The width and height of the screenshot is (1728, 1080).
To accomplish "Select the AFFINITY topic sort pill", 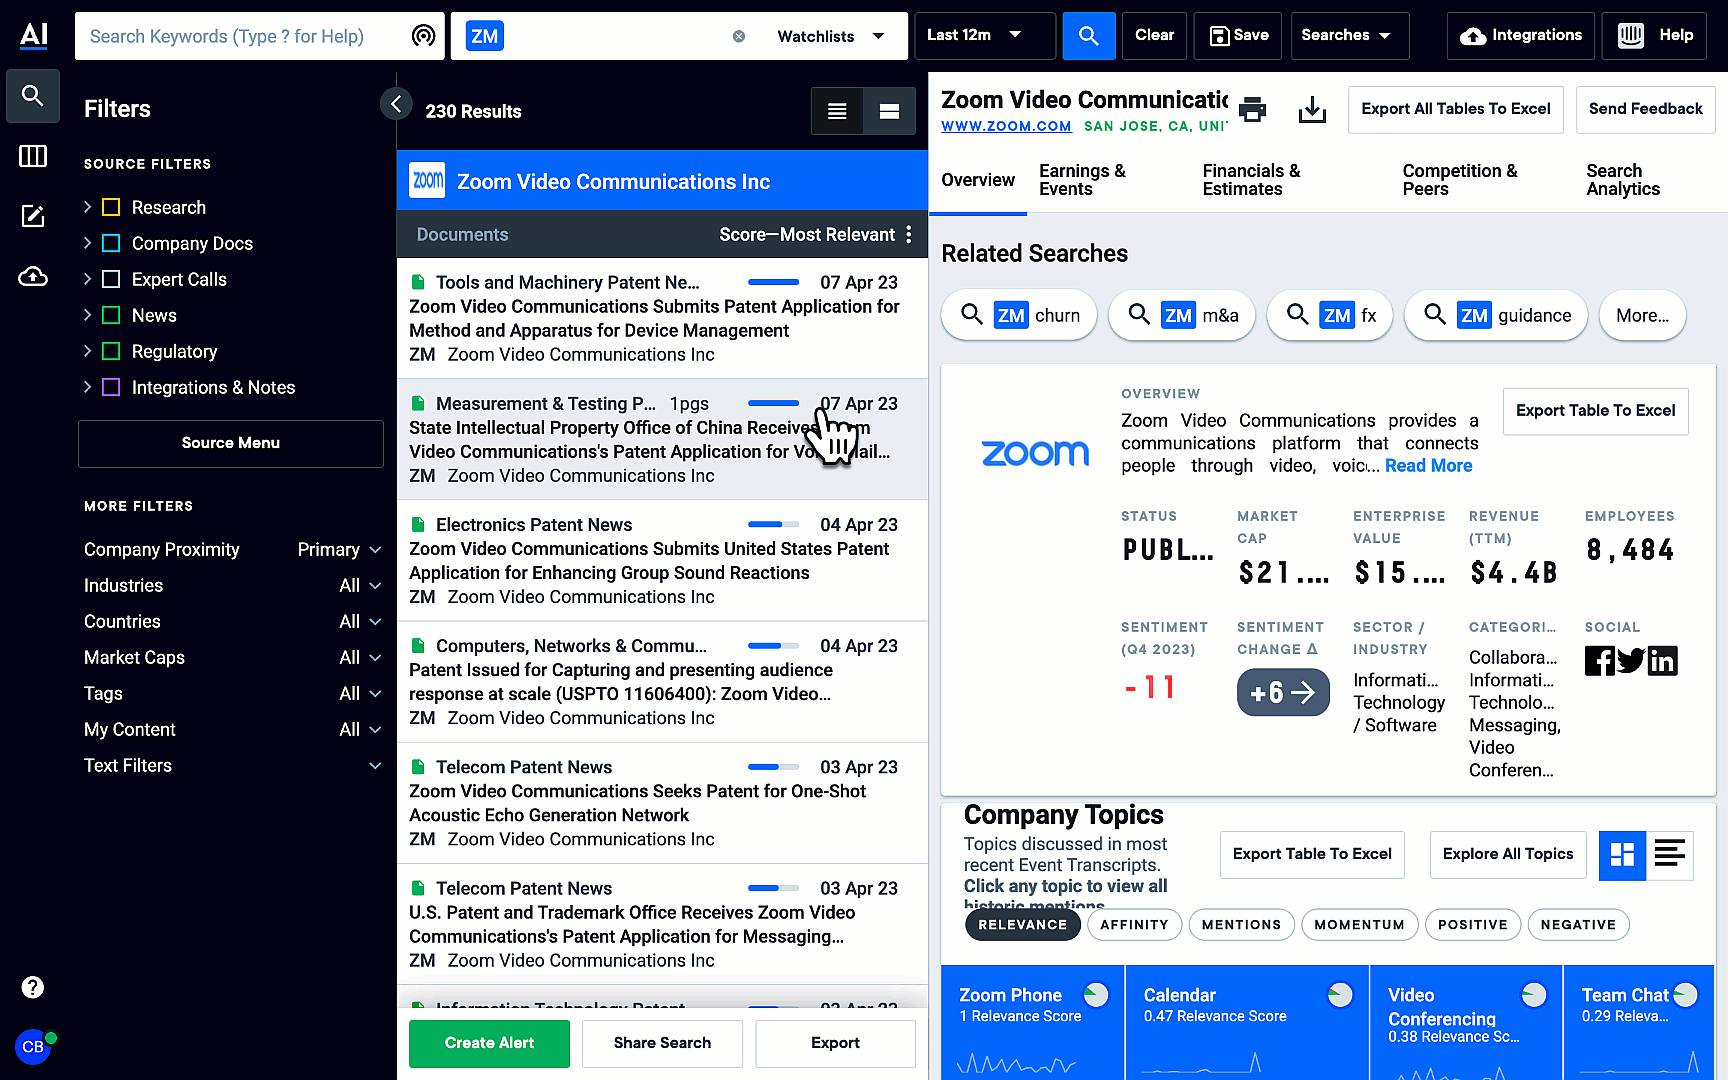I will pyautogui.click(x=1134, y=925).
